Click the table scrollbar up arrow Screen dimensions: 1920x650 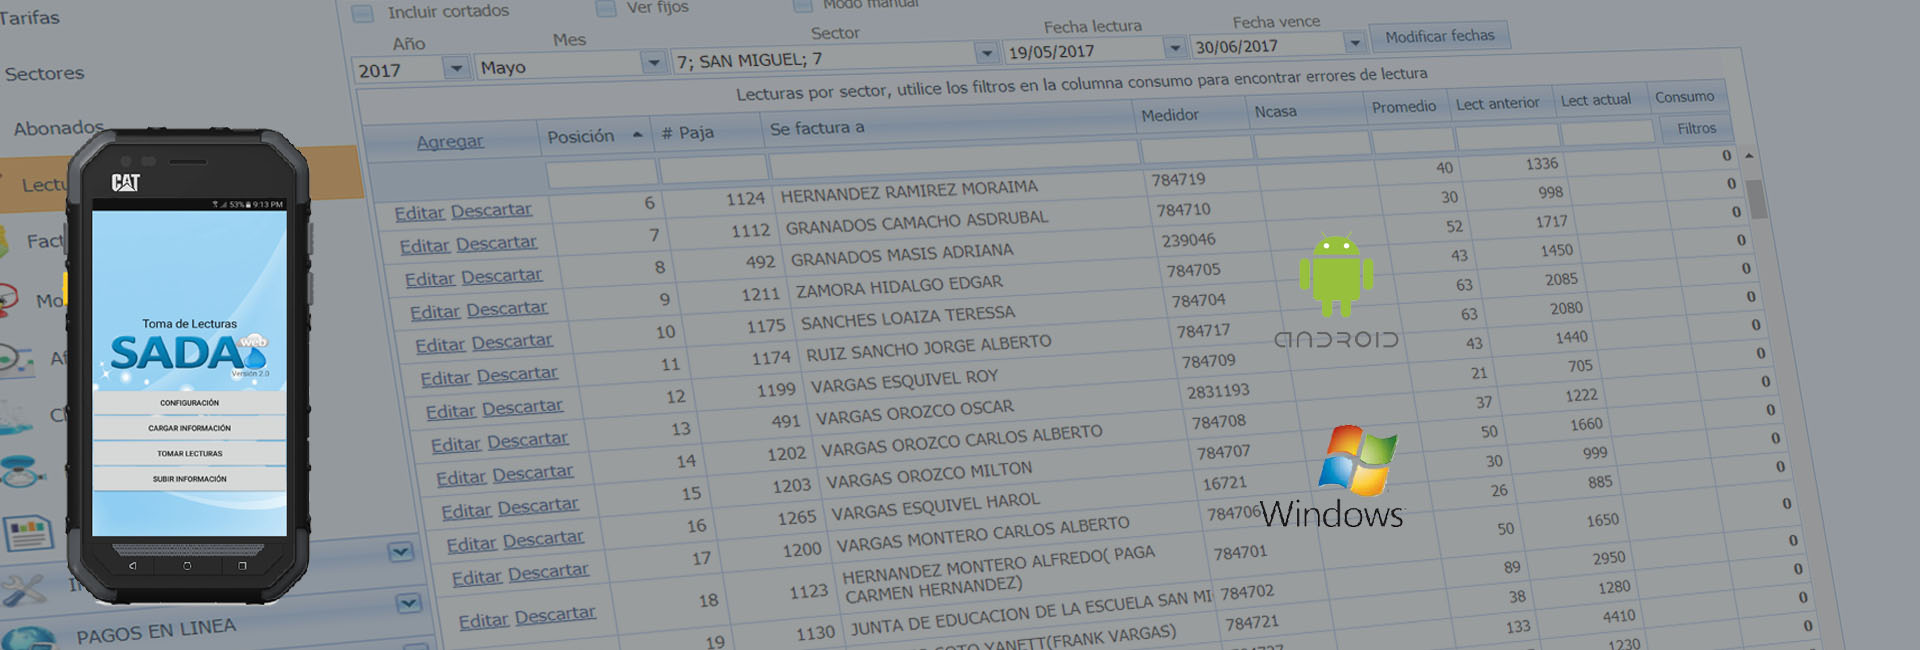(x=1749, y=156)
